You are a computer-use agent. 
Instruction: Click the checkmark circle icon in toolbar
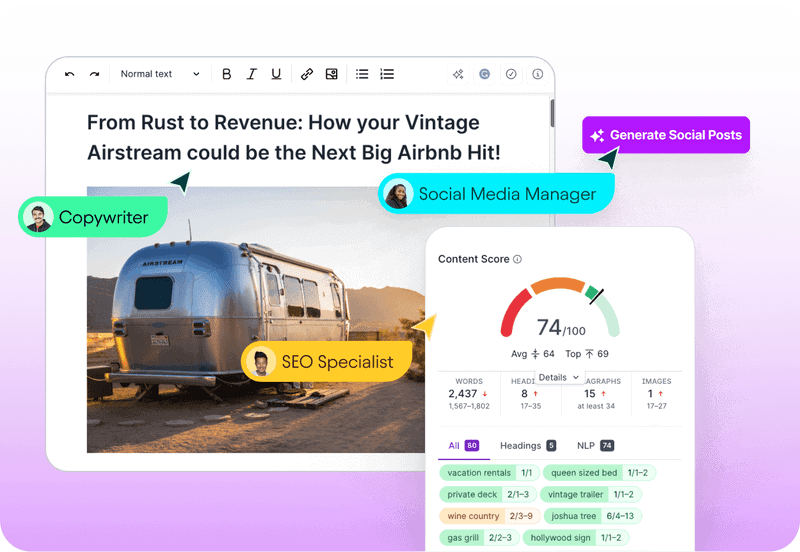tap(511, 74)
